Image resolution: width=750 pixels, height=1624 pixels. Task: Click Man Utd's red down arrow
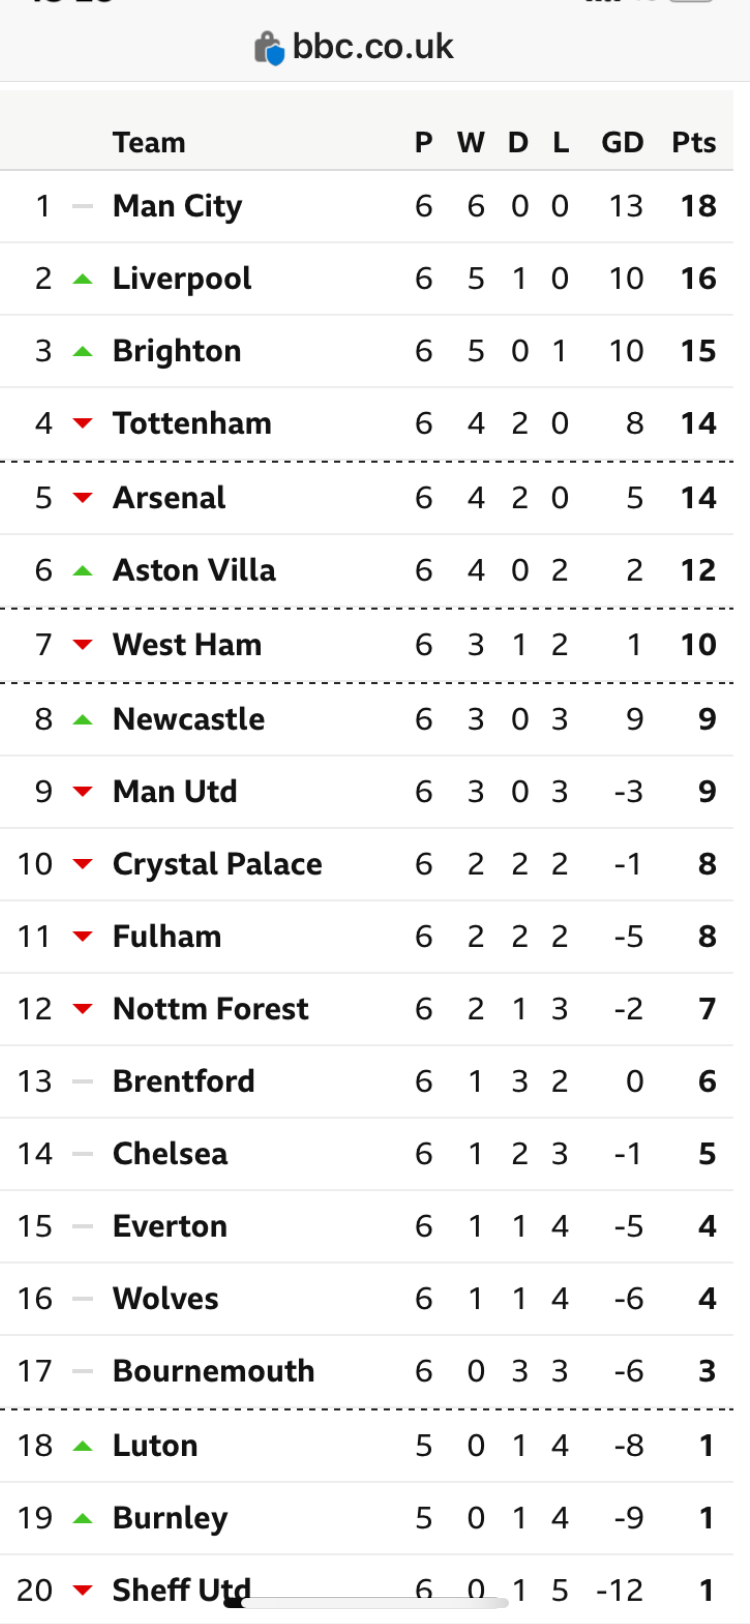[83, 792]
